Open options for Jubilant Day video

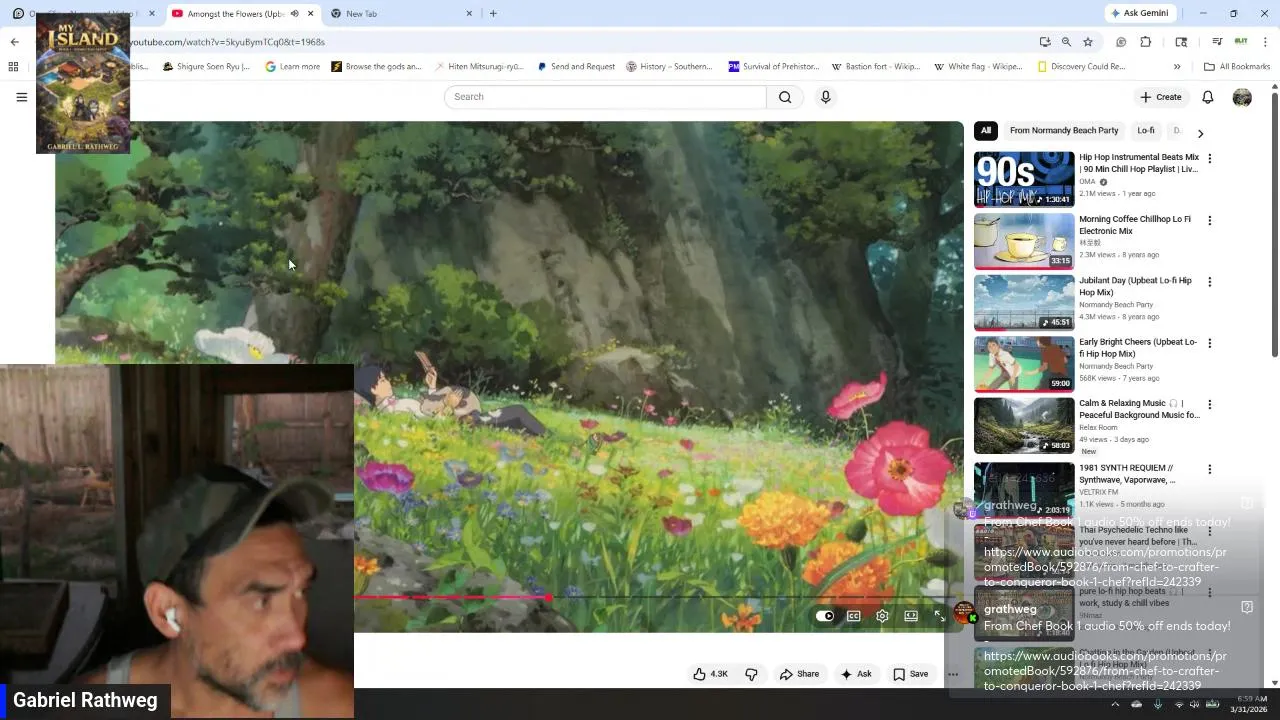1209,282
